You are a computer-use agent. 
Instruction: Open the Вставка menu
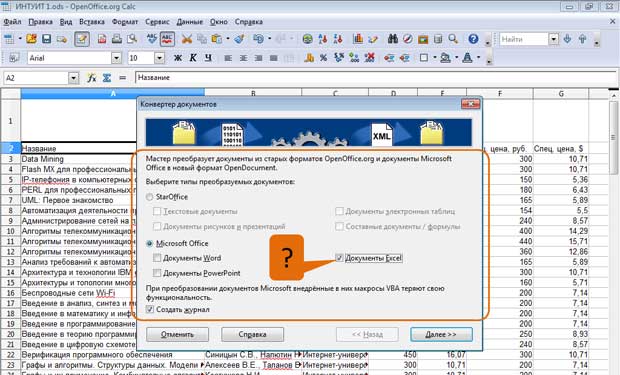[x=92, y=22]
